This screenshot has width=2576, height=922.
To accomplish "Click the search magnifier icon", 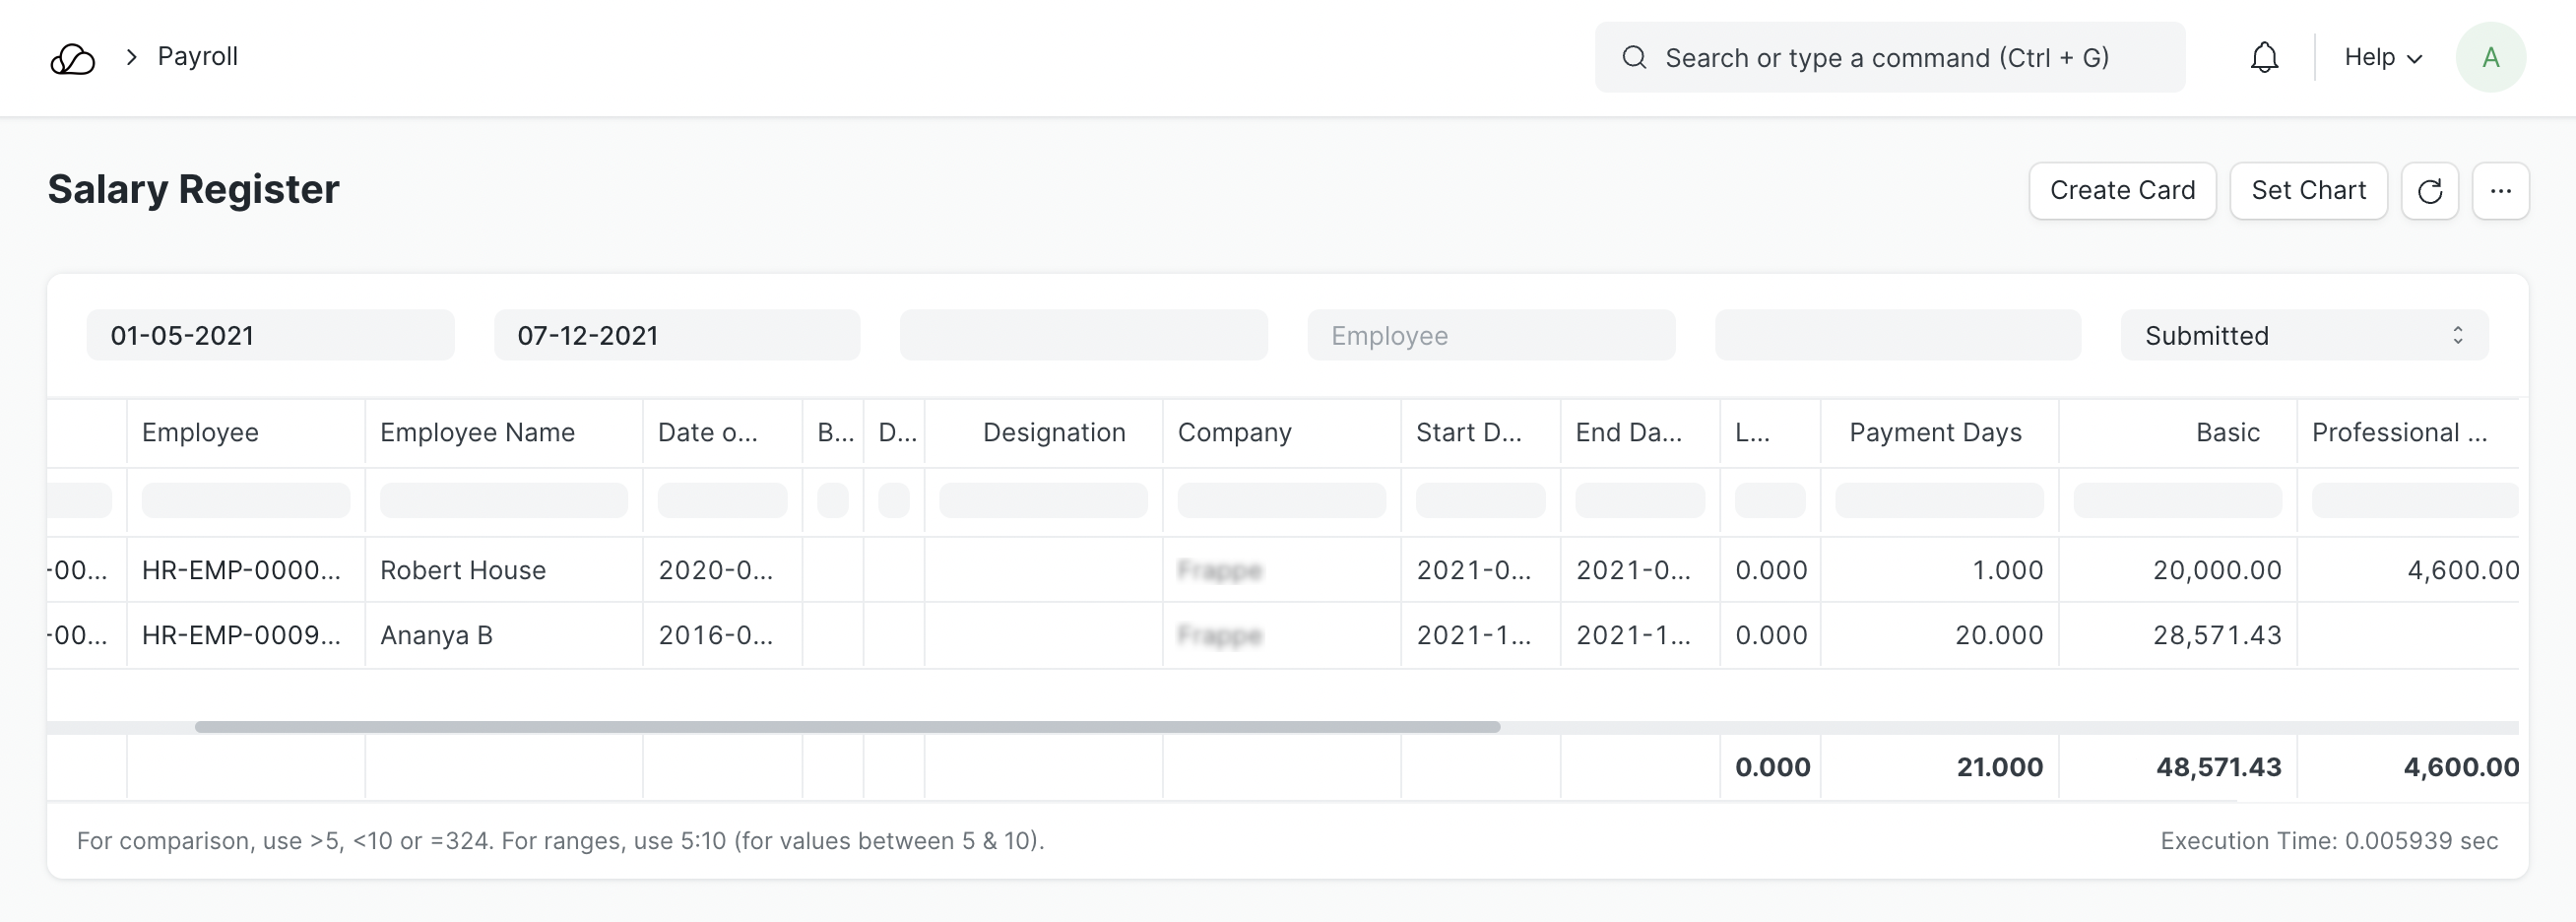I will [x=1634, y=58].
